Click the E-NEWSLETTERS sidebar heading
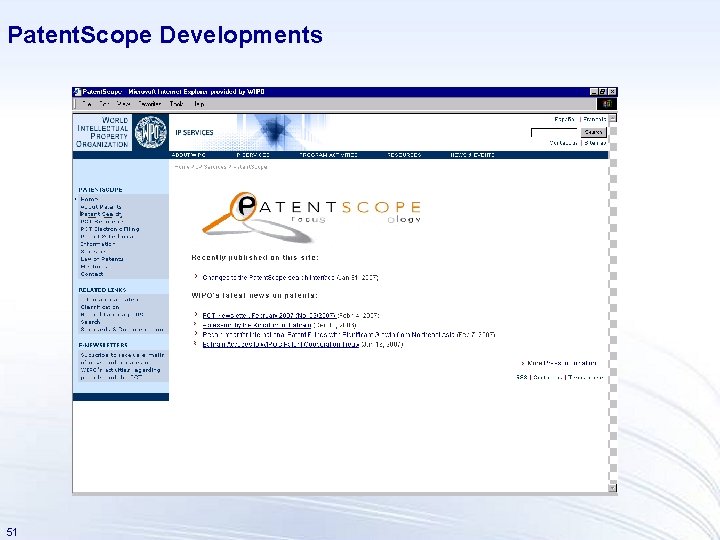The width and height of the screenshot is (720, 540). coord(103,345)
